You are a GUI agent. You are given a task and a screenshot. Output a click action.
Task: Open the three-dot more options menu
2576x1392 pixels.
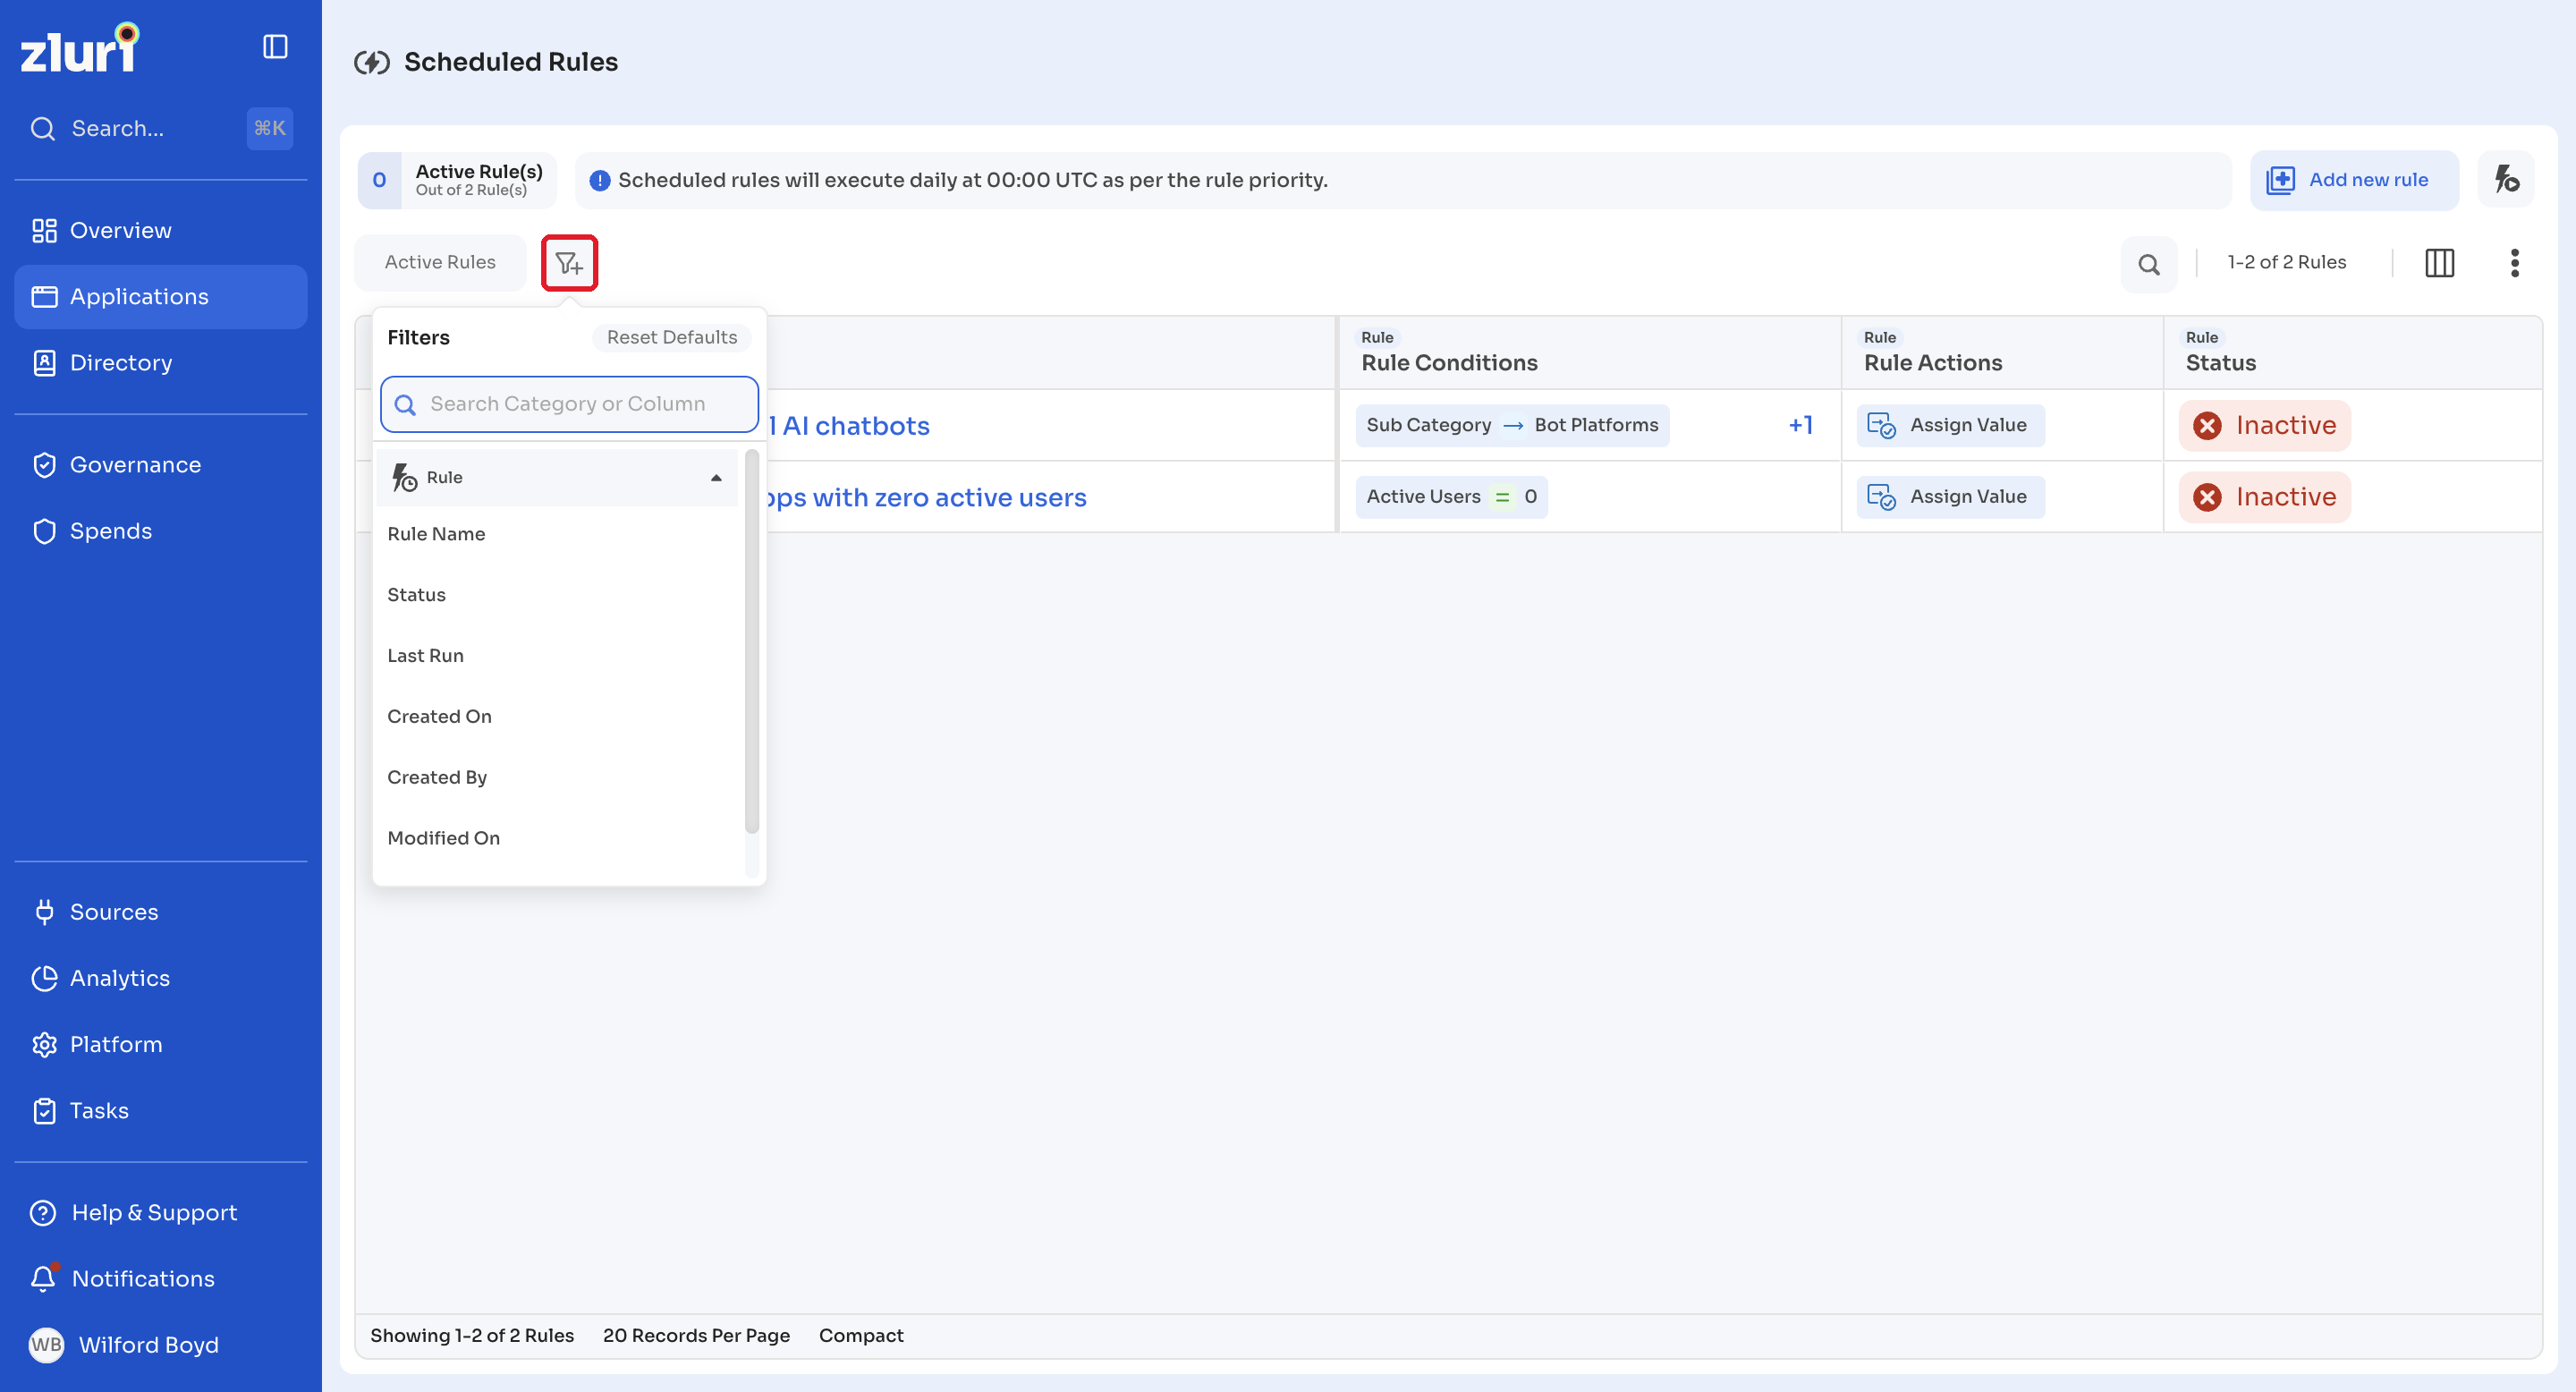2514,263
